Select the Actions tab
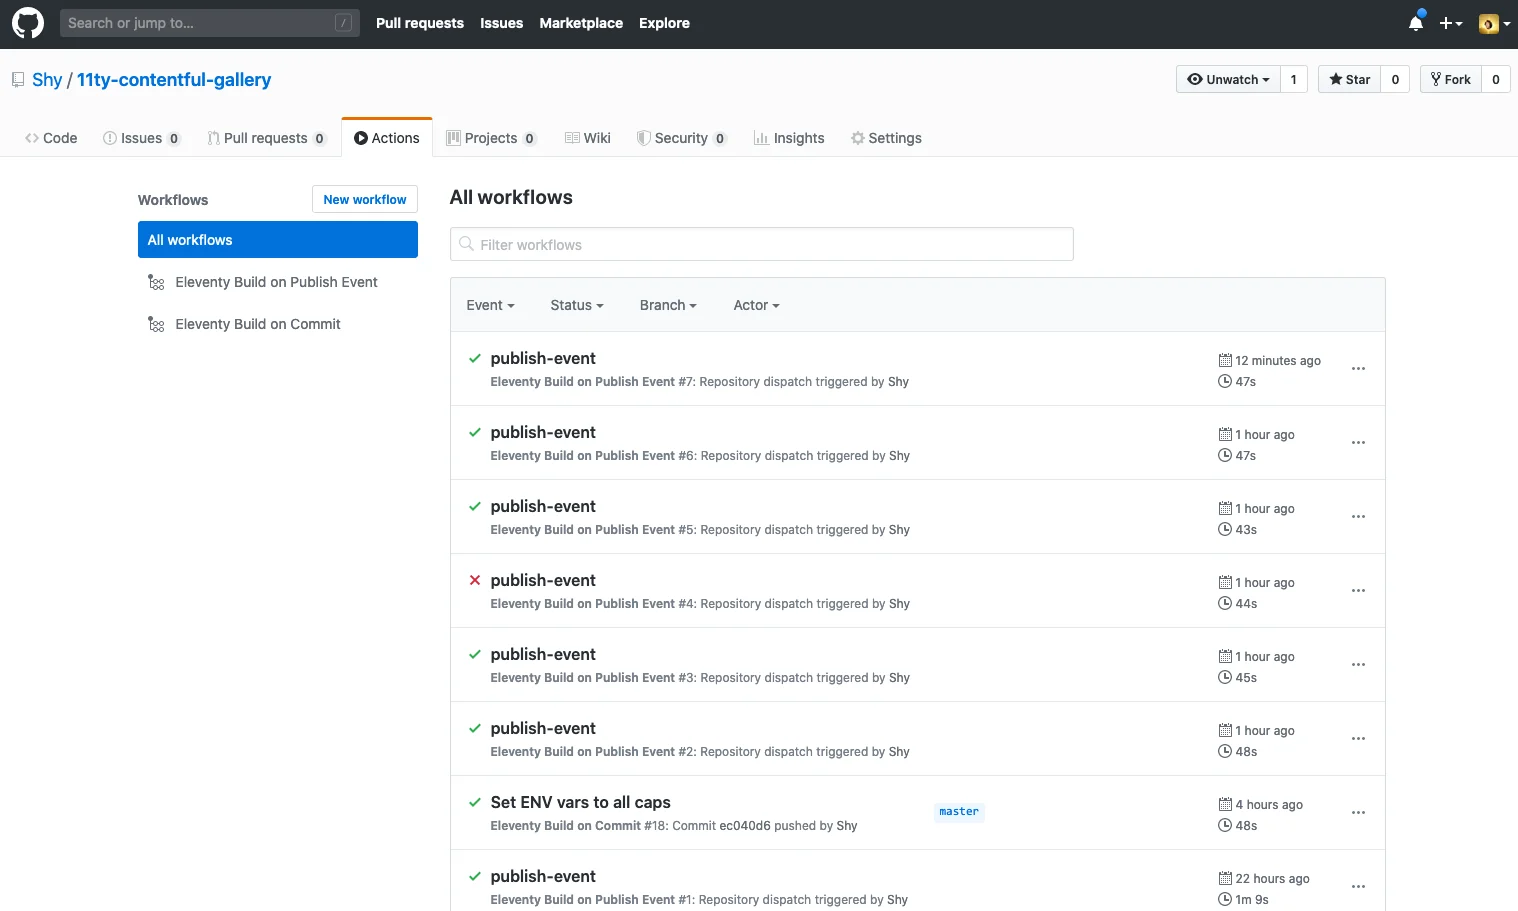 (x=387, y=138)
